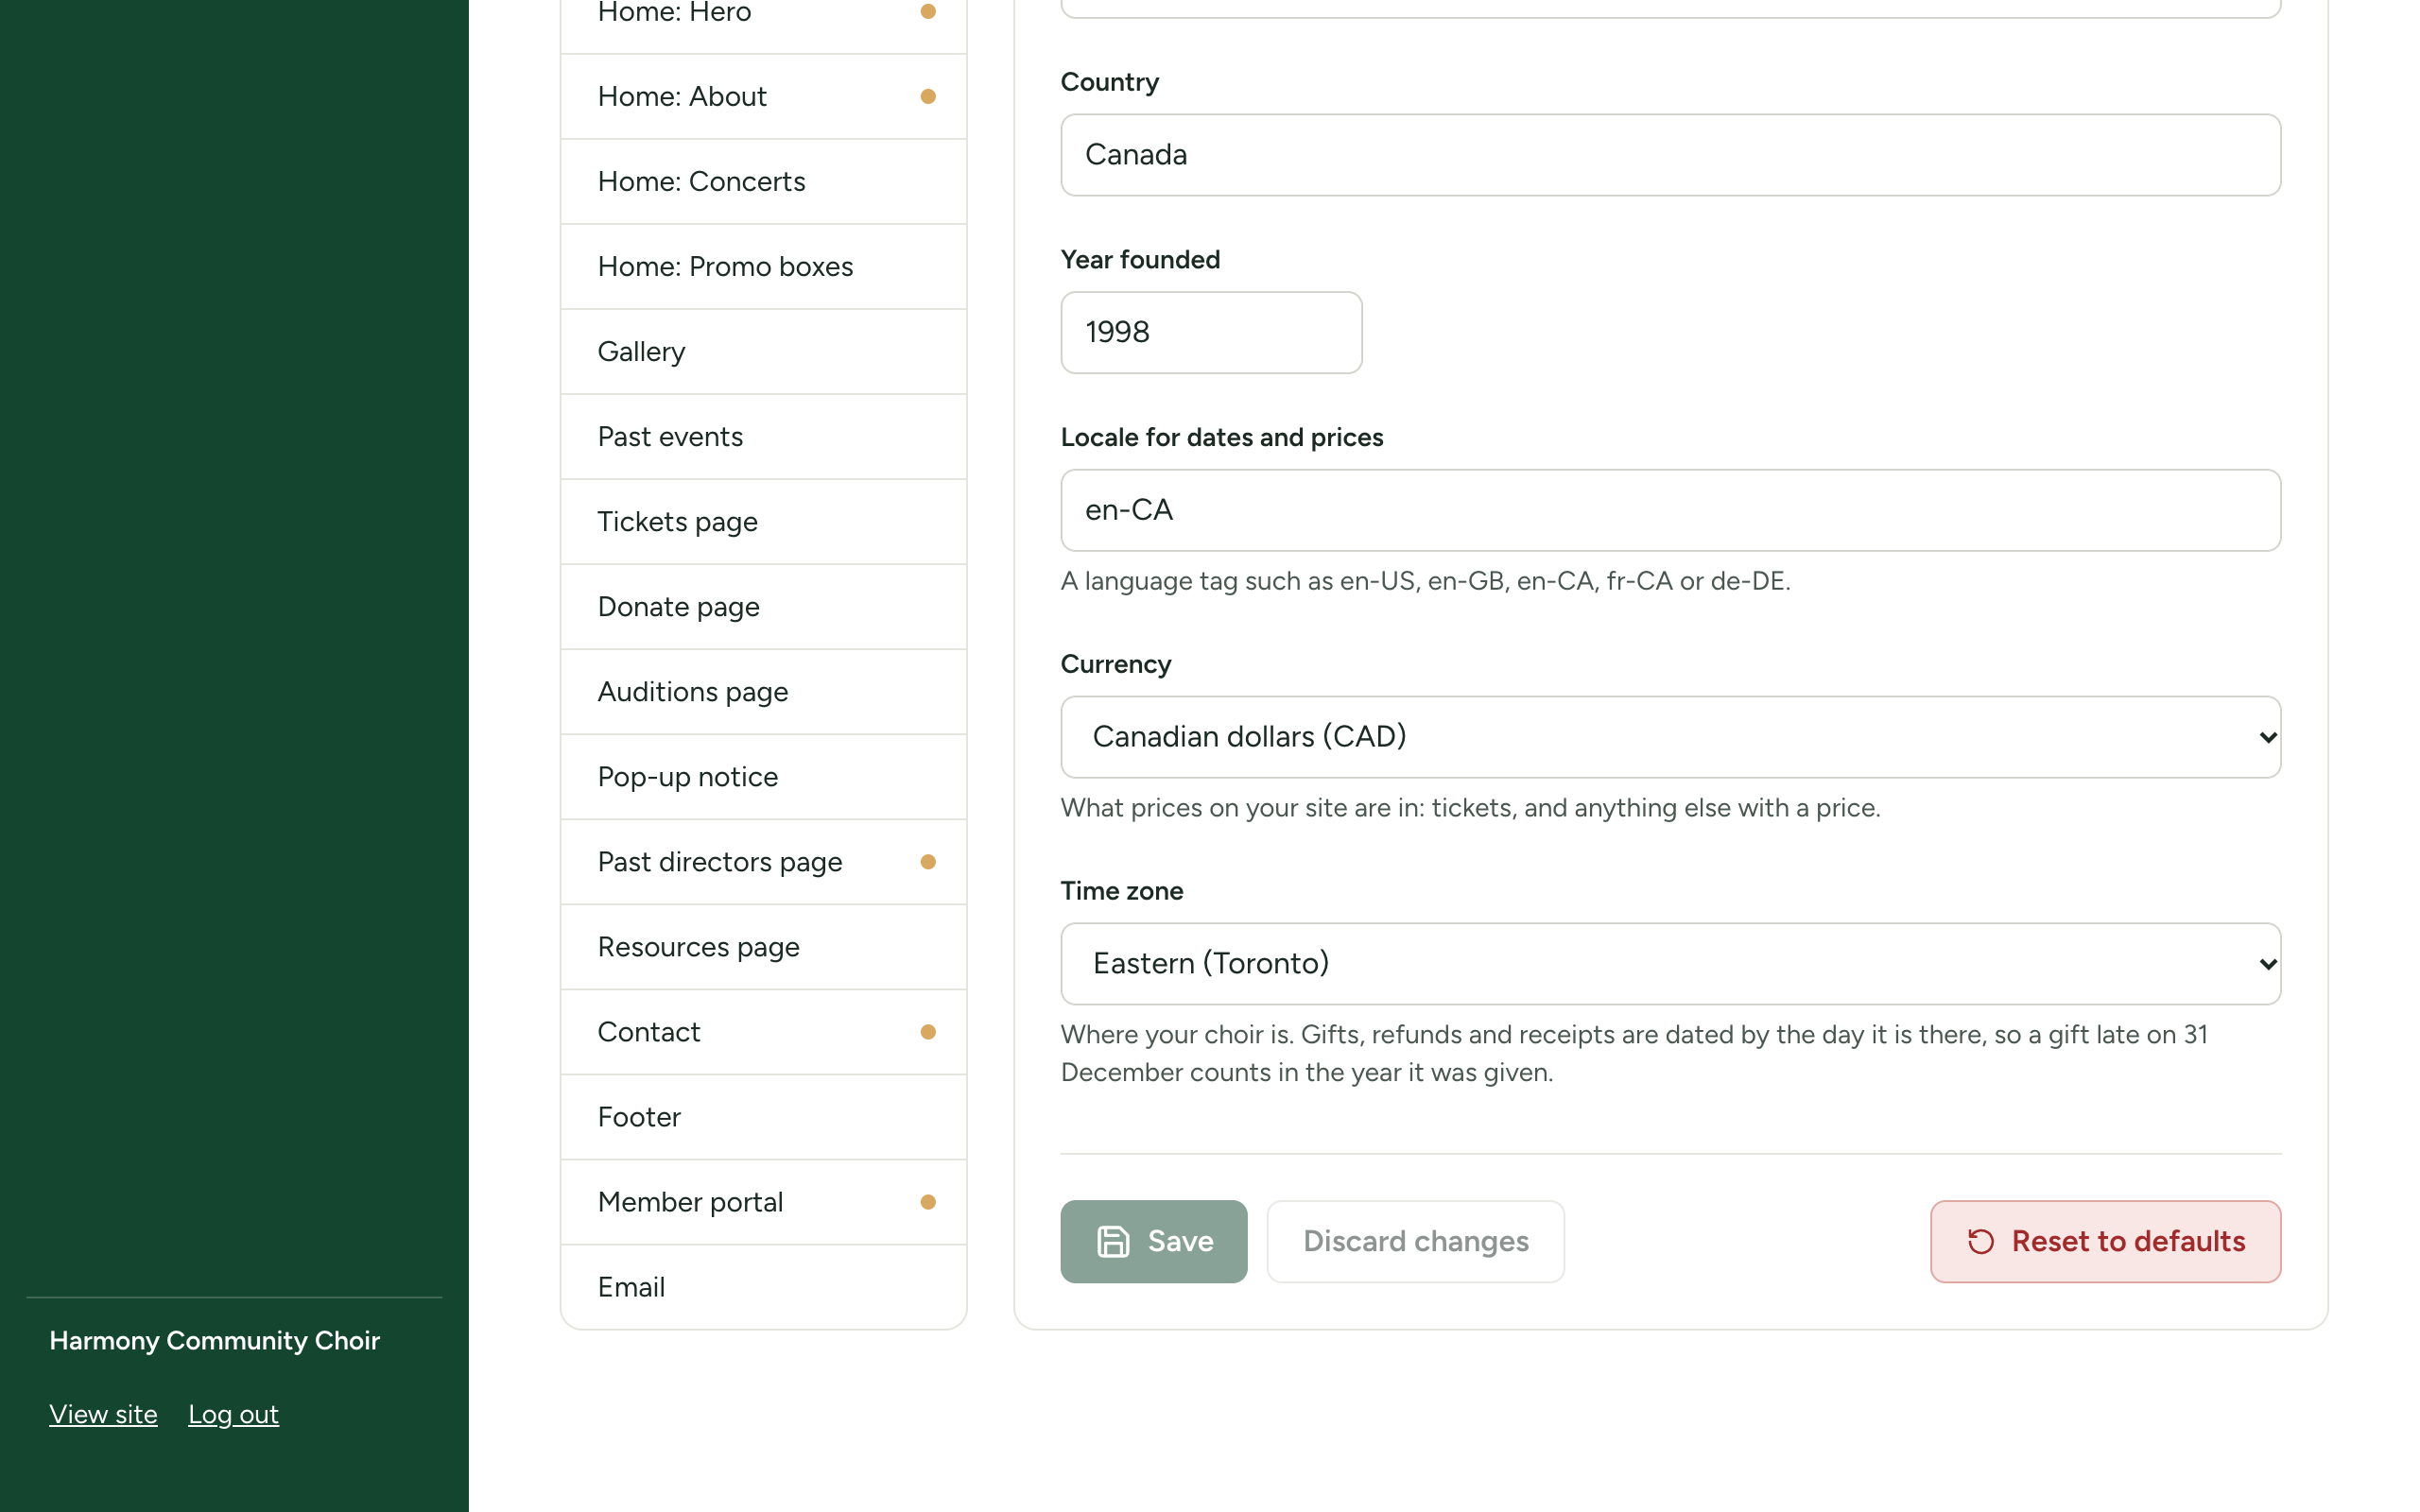This screenshot has width=2420, height=1512.
Task: Focus the Year founded input
Action: click(x=1211, y=332)
